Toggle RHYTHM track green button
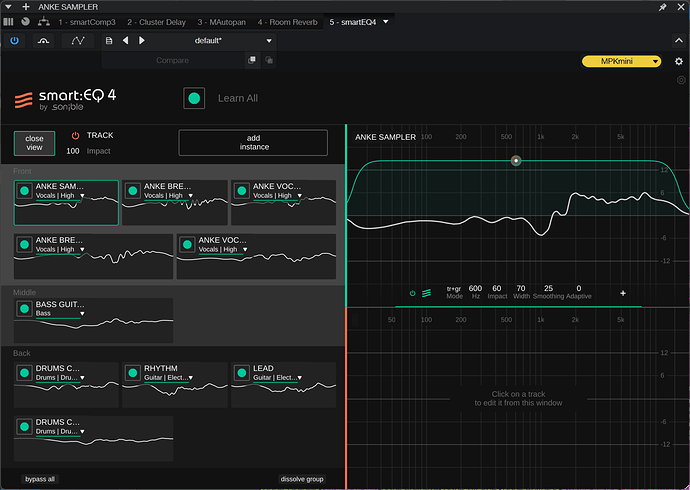The width and height of the screenshot is (690, 490). pos(132,373)
